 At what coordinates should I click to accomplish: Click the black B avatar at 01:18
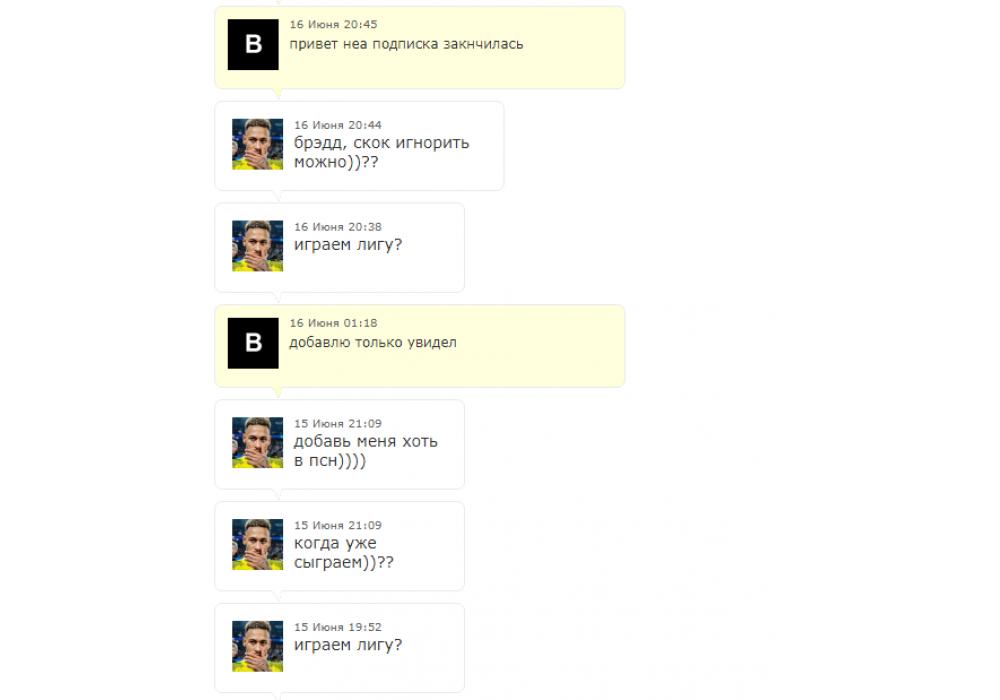[x=253, y=343]
